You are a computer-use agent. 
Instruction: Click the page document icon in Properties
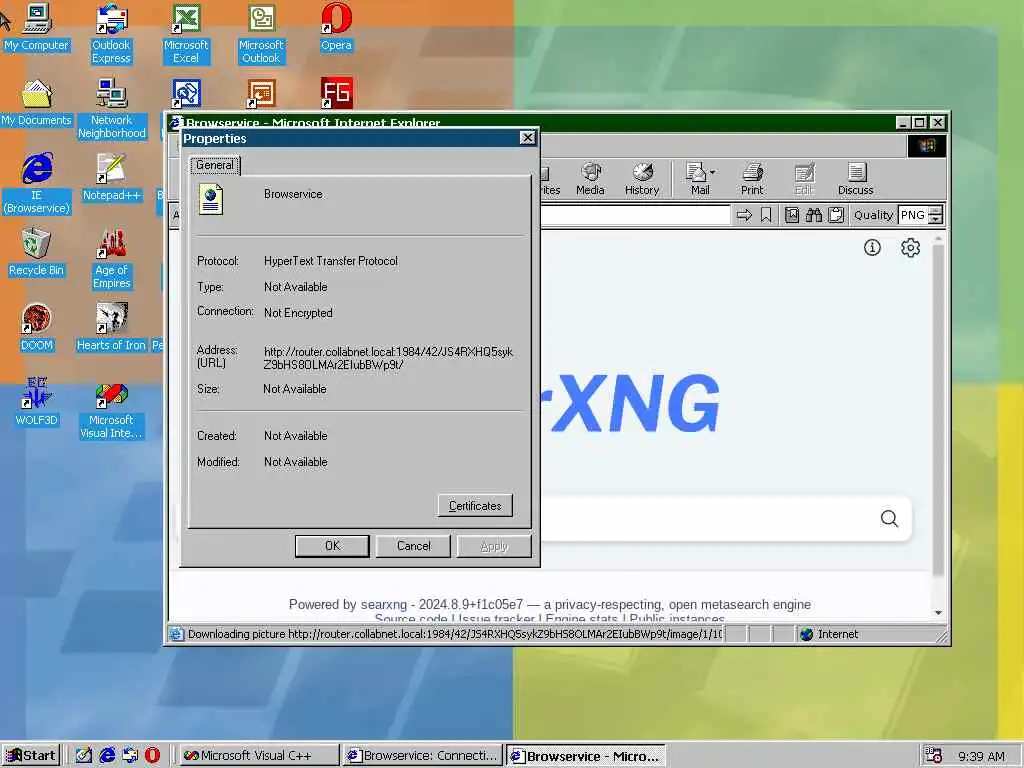[x=211, y=199]
